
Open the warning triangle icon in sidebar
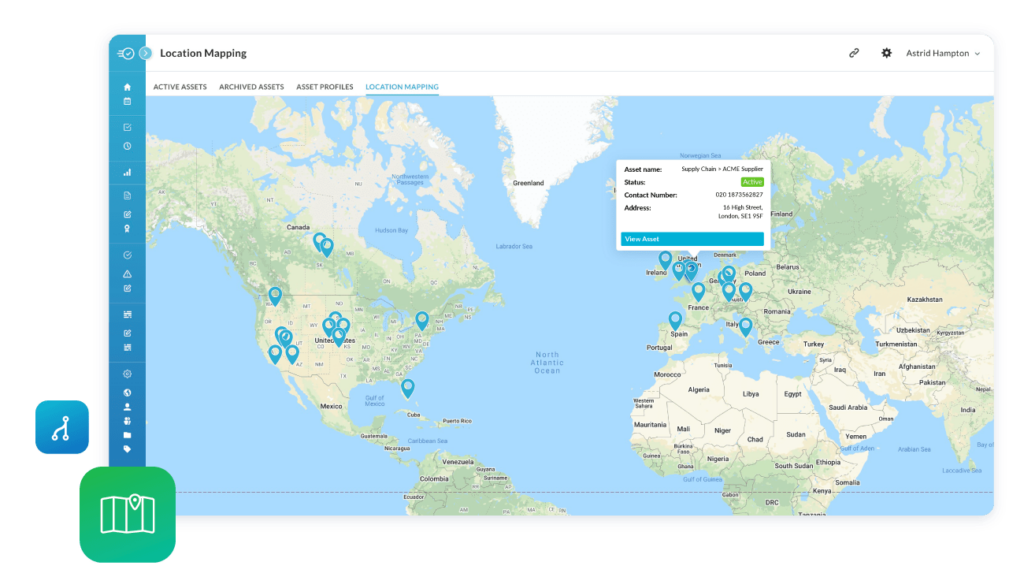(x=127, y=273)
